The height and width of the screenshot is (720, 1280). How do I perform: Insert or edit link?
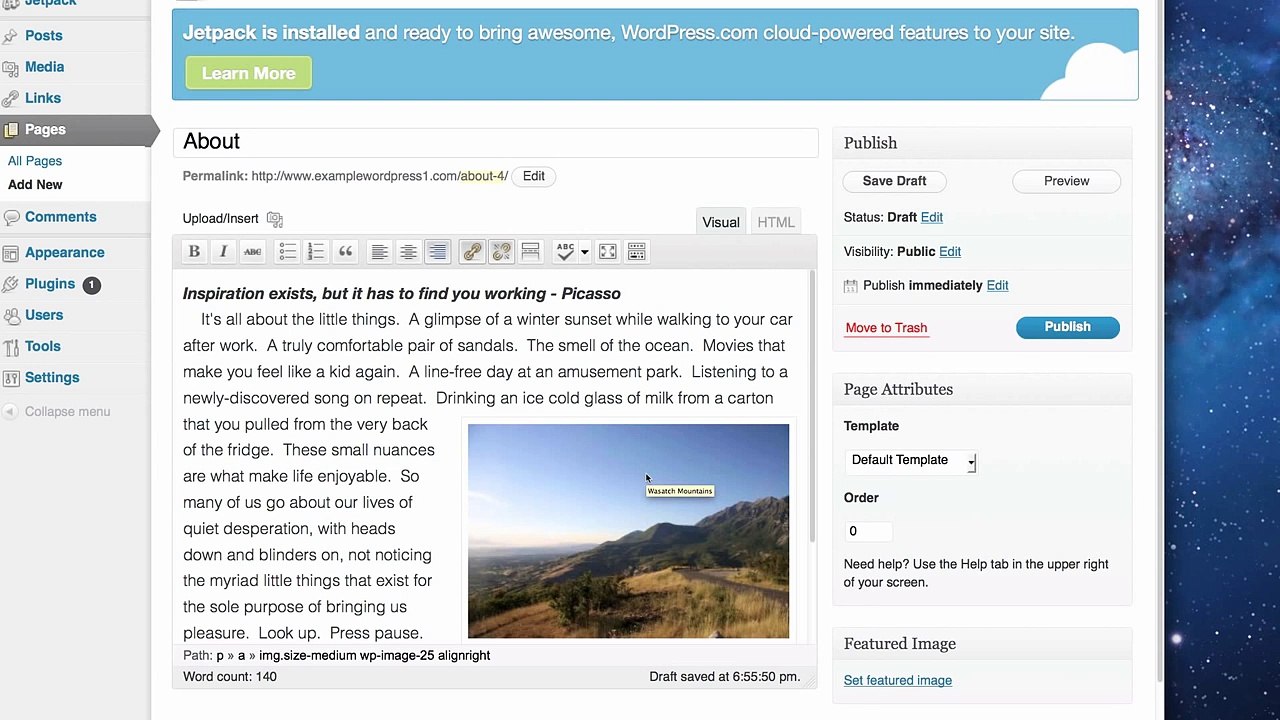click(472, 252)
